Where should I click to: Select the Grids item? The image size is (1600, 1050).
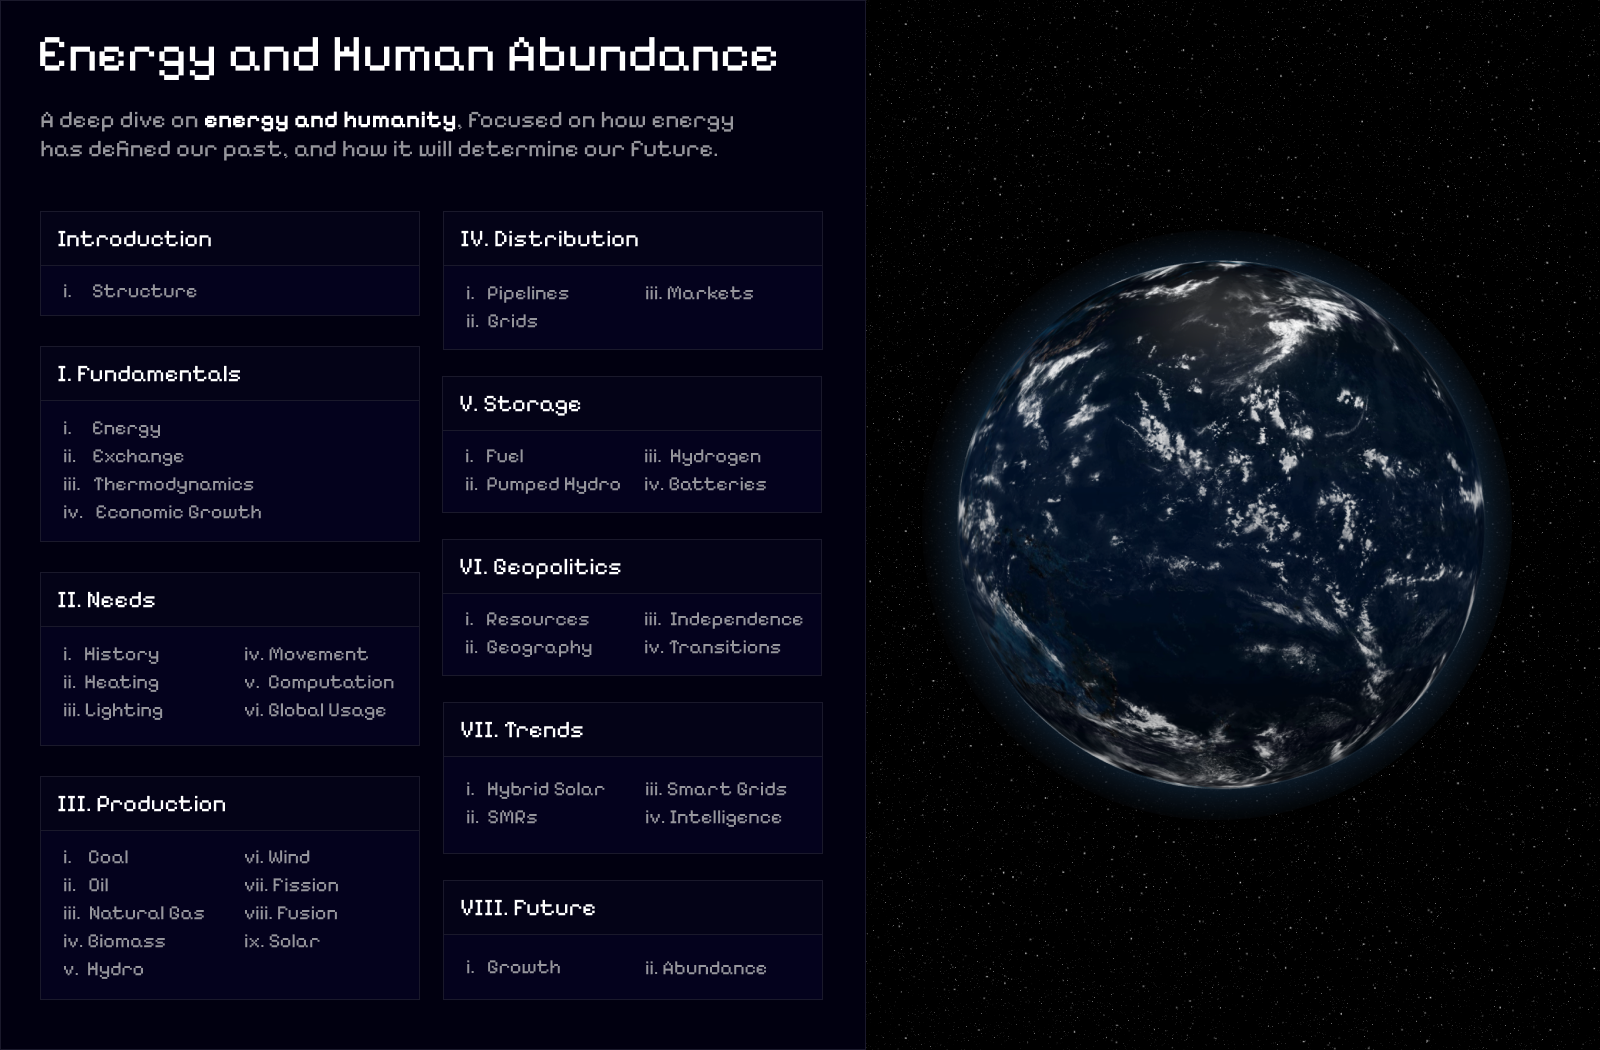[511, 321]
